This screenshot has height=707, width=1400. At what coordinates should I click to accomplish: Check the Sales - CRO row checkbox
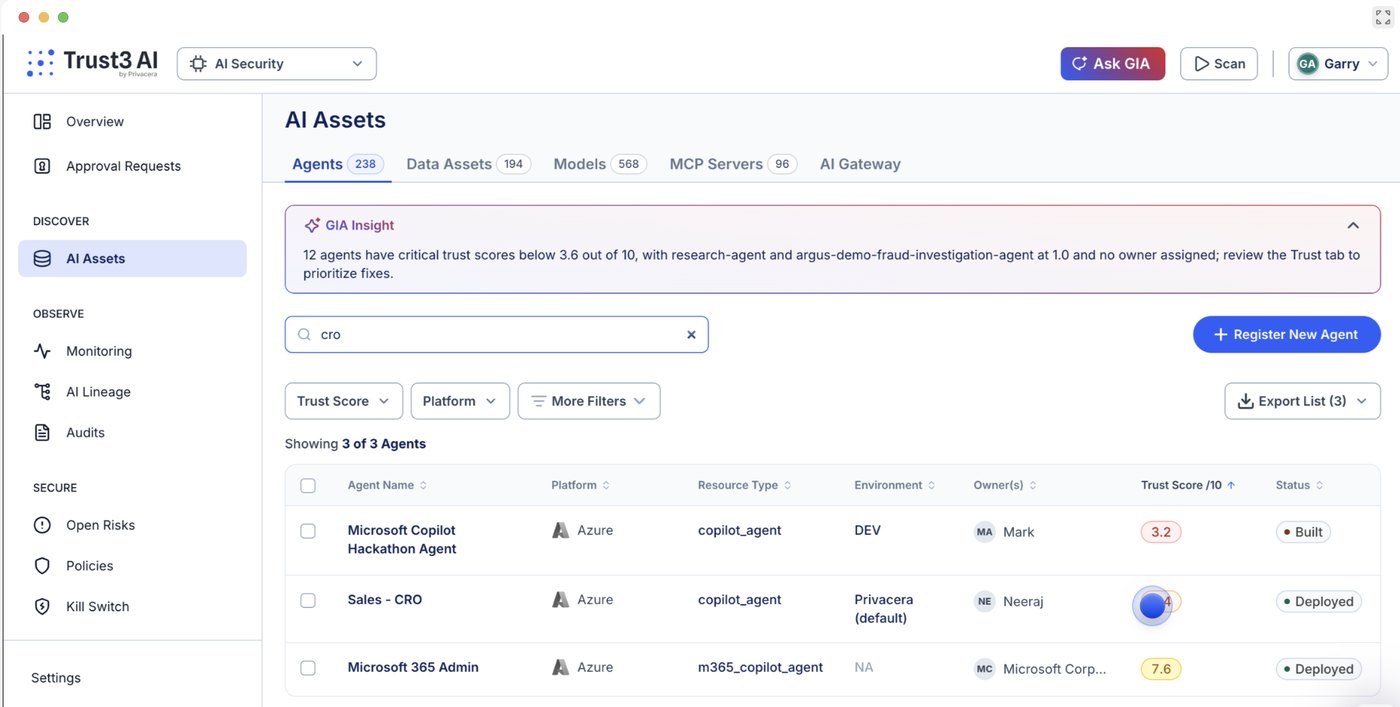pos(308,601)
